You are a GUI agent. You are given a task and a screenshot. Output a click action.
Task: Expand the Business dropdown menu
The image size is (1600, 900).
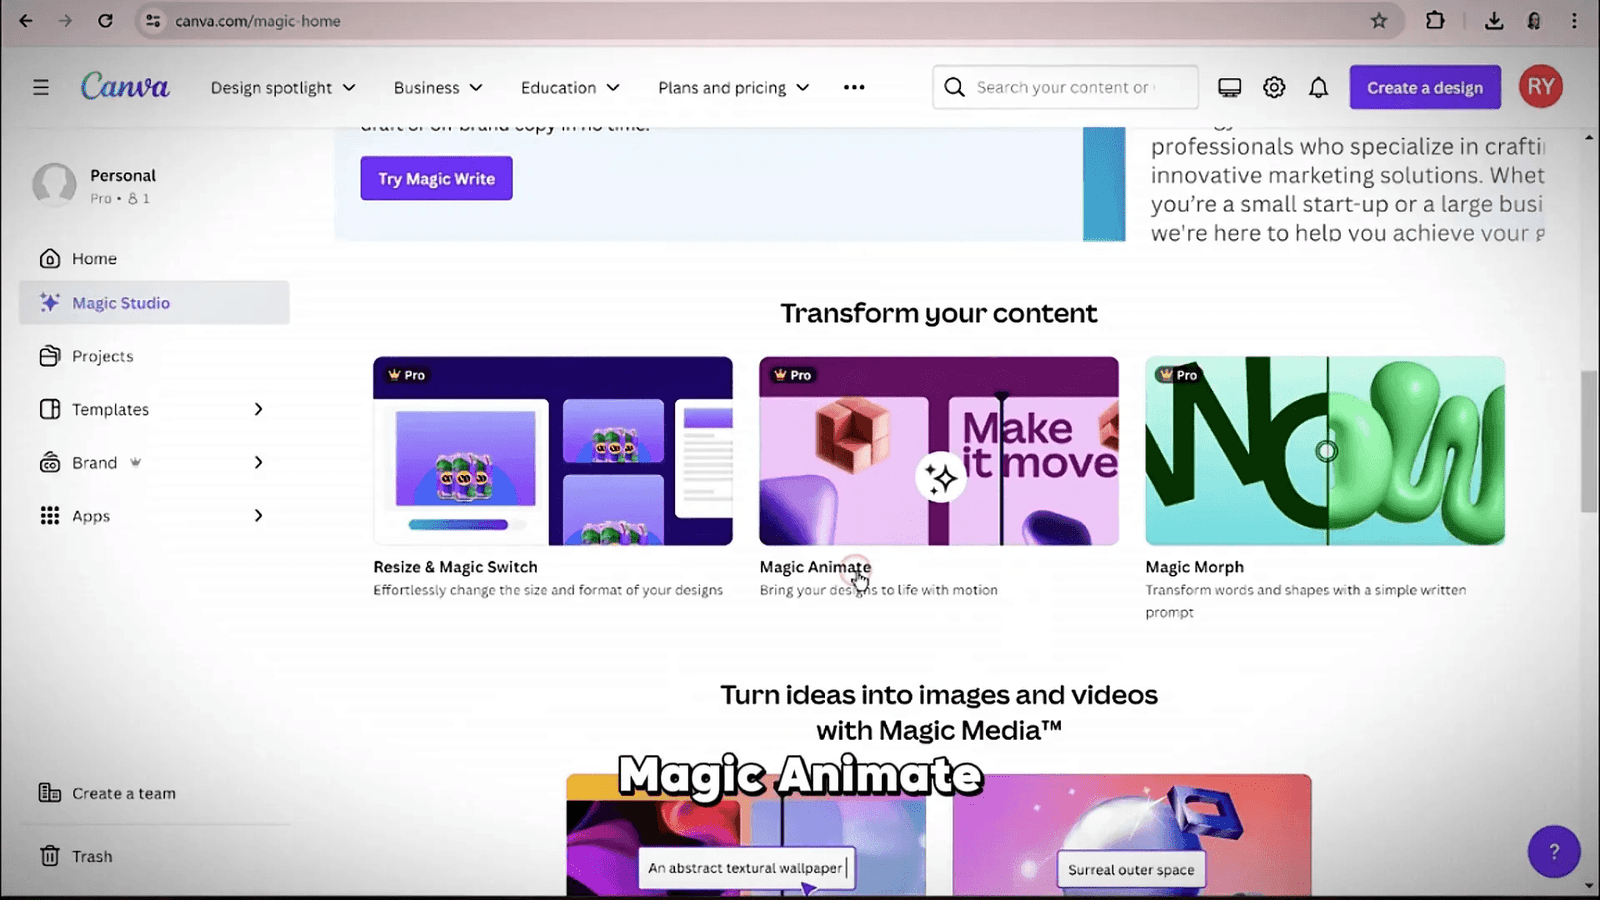[438, 87]
